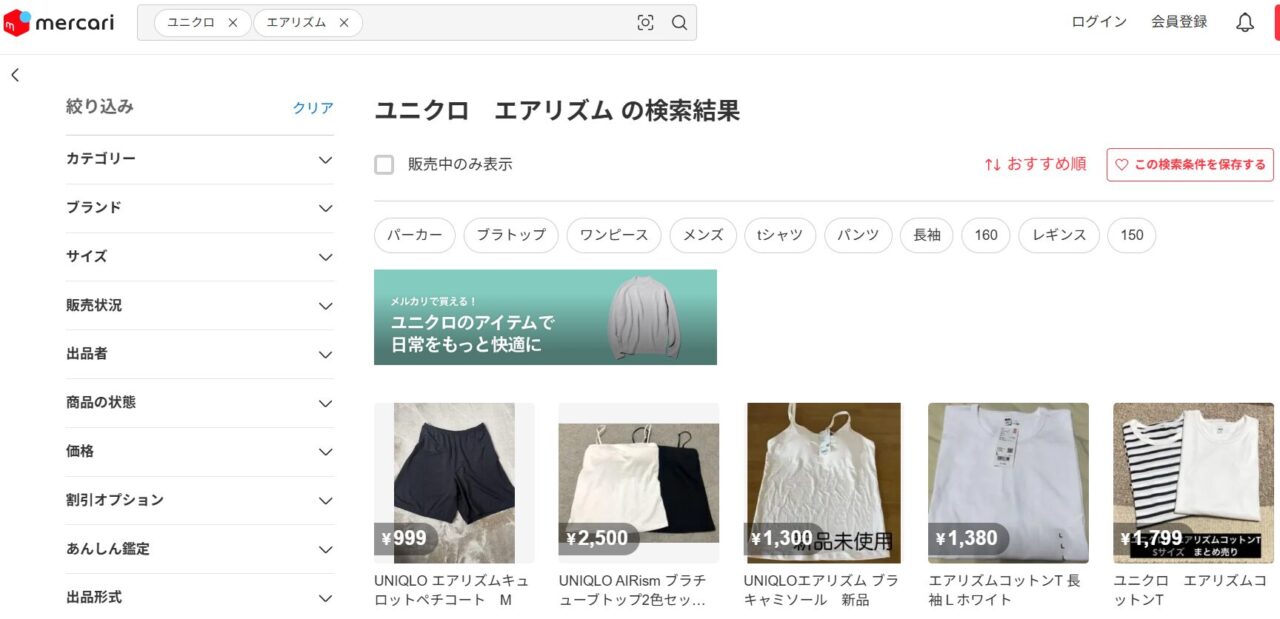The height and width of the screenshot is (619, 1280).
Task: Open the ¥999 culotte petticoat thumbnail
Action: (x=454, y=483)
